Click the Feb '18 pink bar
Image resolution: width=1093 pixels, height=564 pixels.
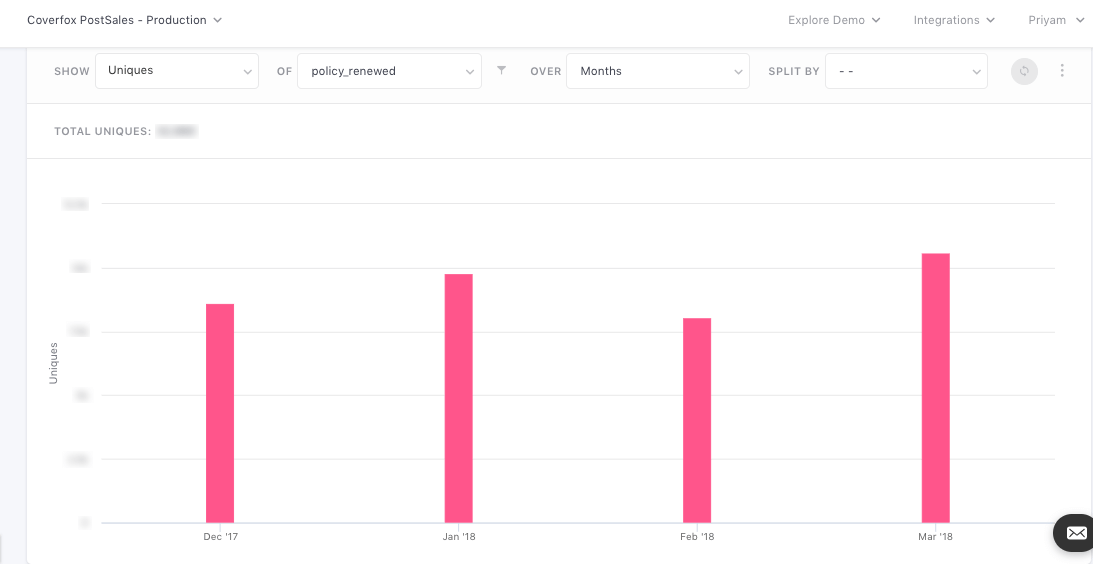pyautogui.click(x=697, y=419)
